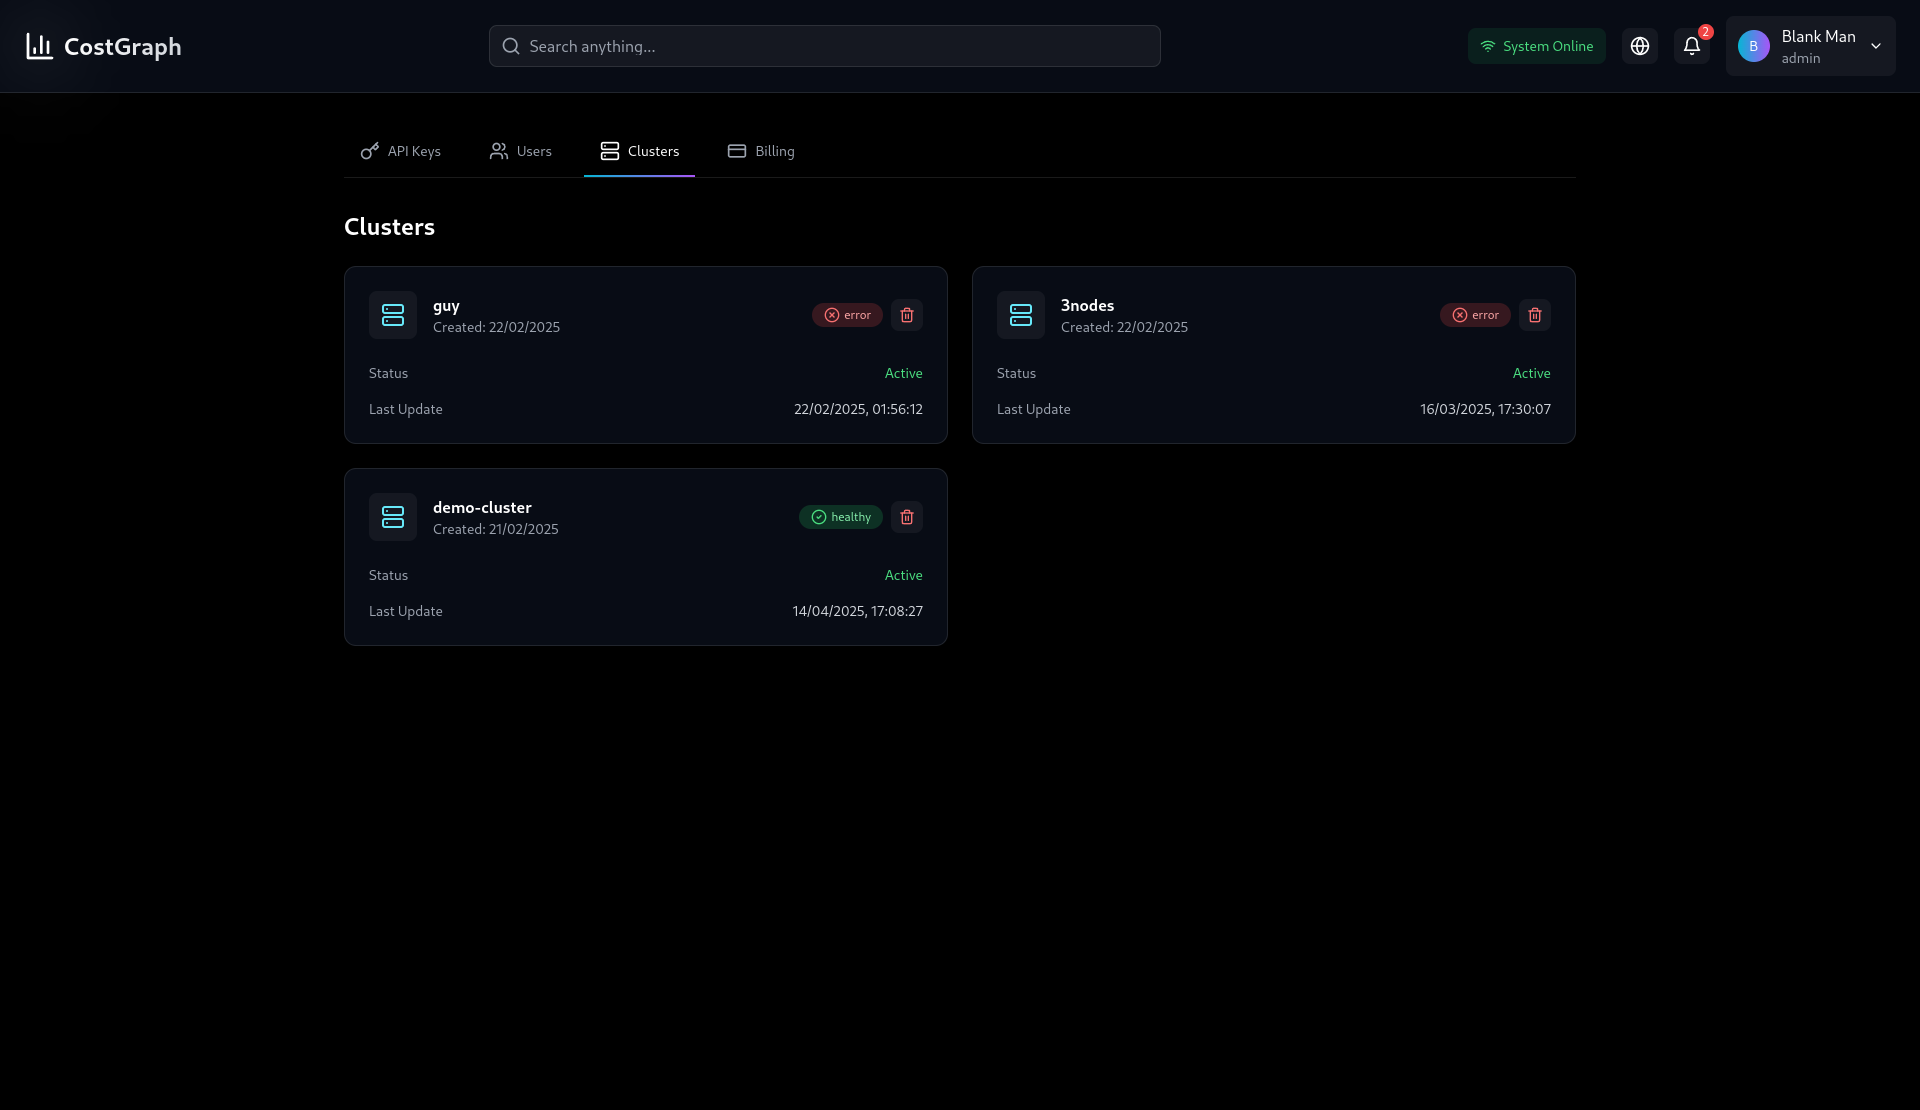Remove demo-cluster using its trash icon
Screen dimensions: 1920x1110
pos(906,517)
